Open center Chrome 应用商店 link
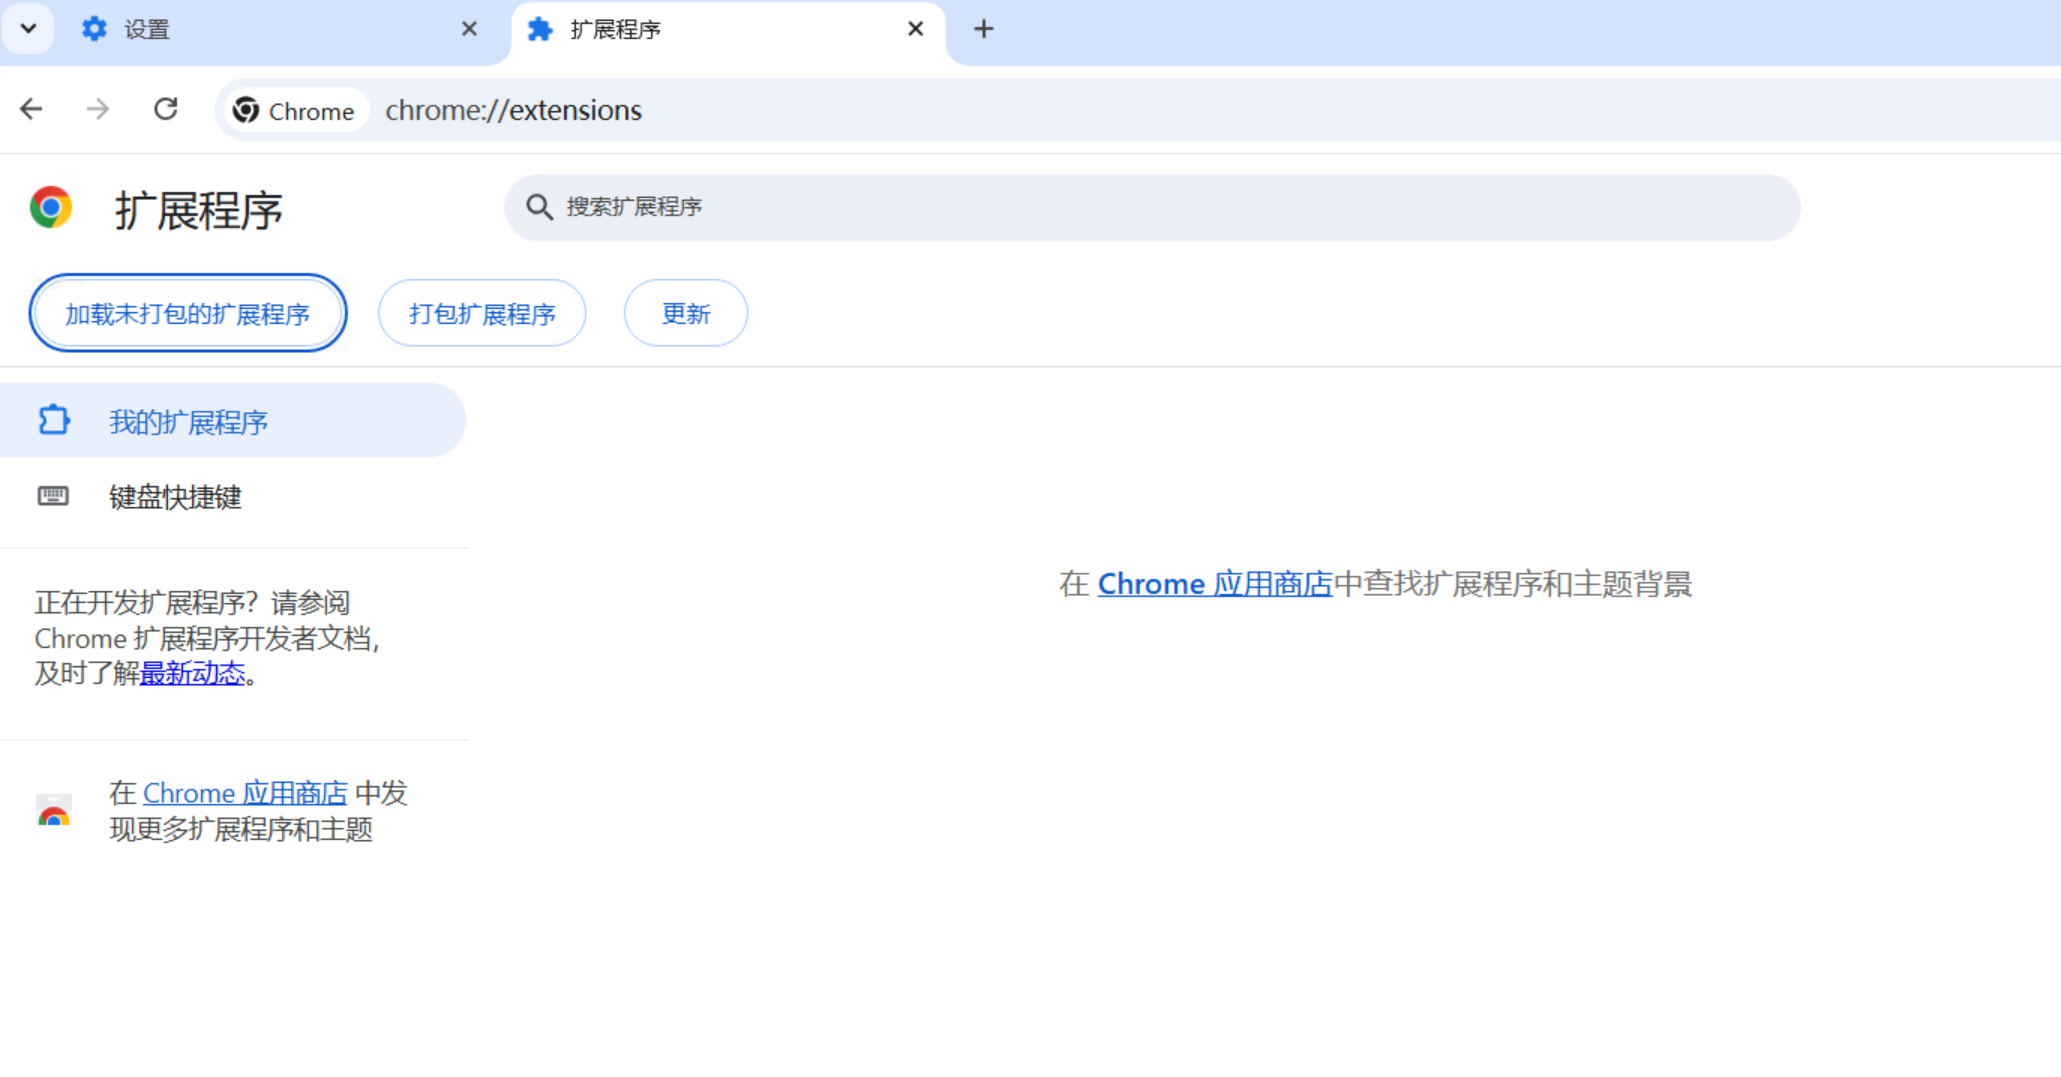Image resolution: width=2061 pixels, height=1077 pixels. [1215, 584]
